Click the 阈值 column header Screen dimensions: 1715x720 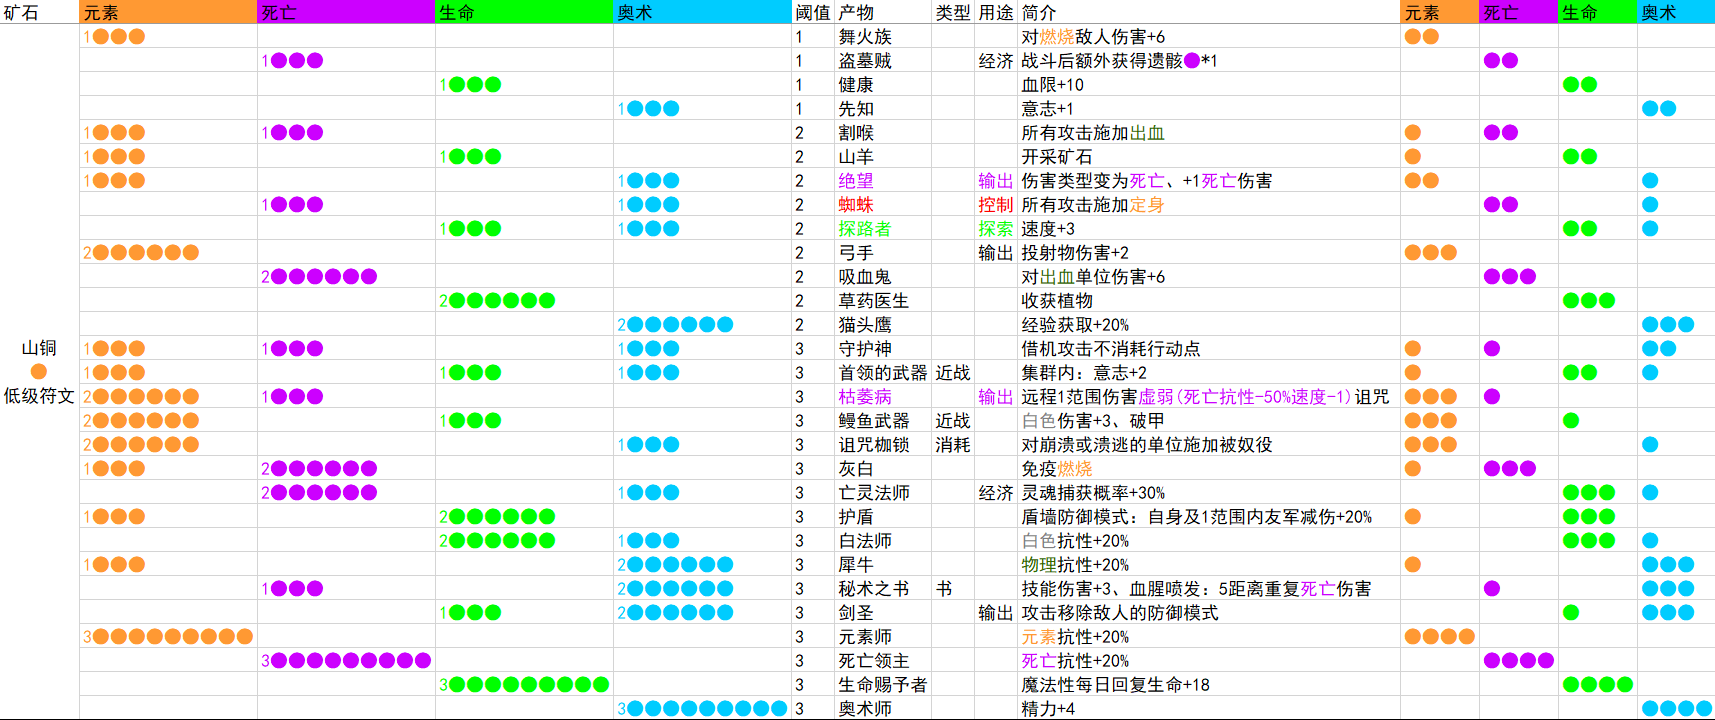[813, 12]
